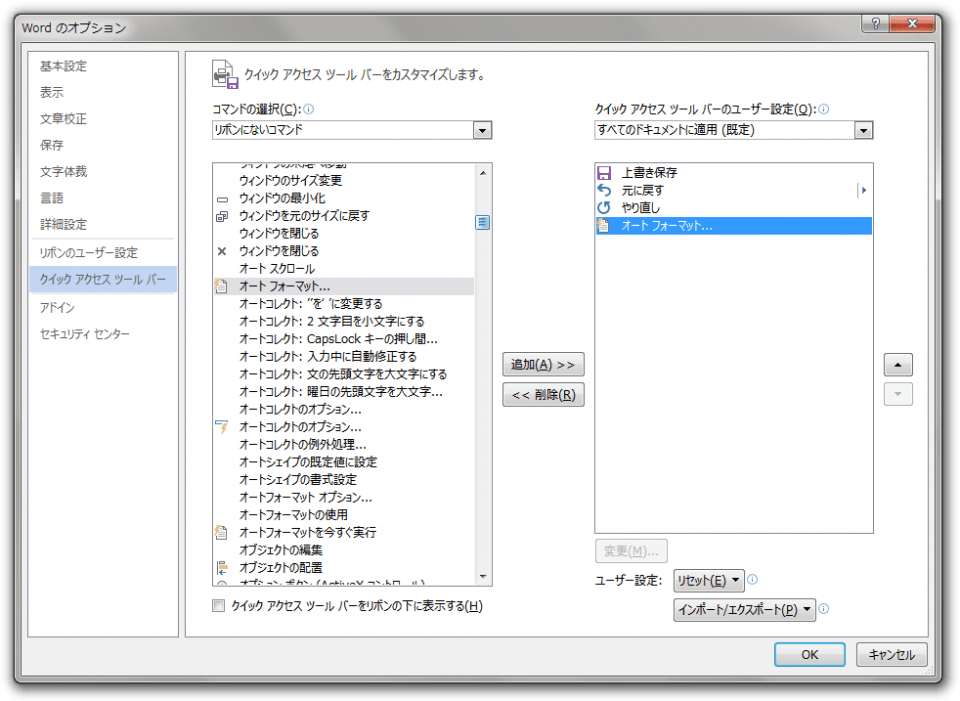This screenshot has width=960, height=701.
Task: Open the リセット dropdown button
Action: tap(709, 580)
